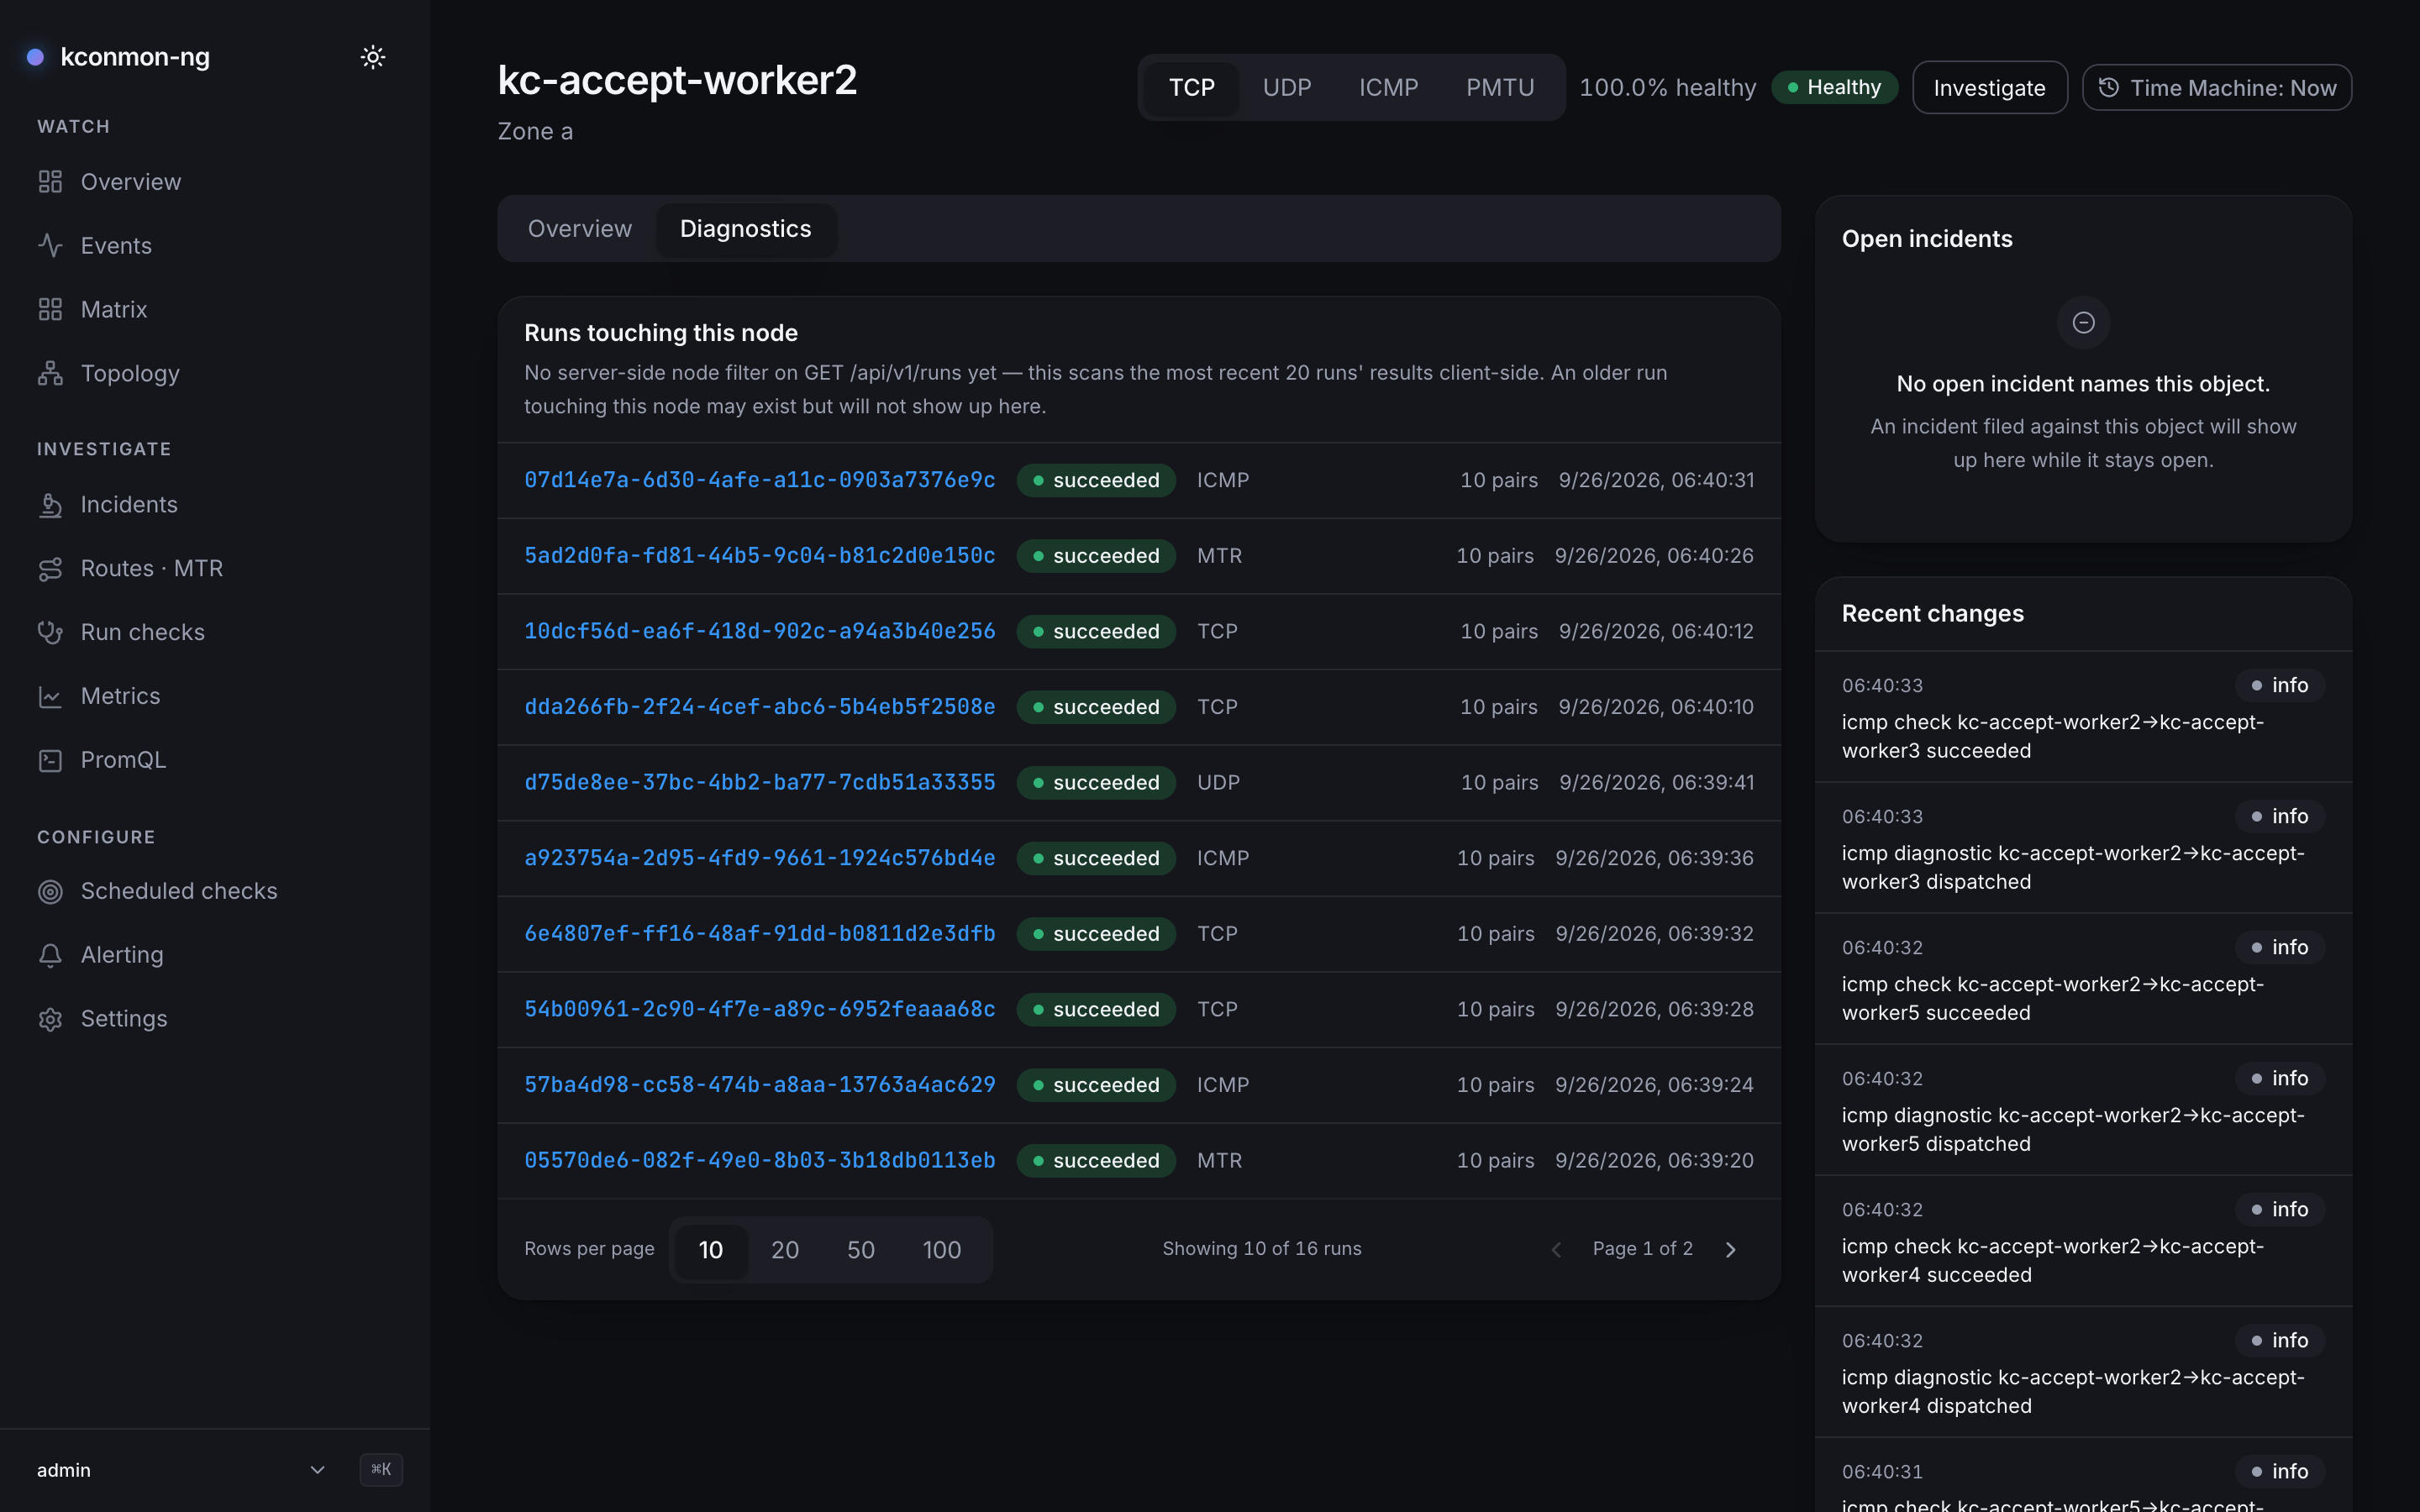
Task: Click the PromQL terminal icon
Action: click(50, 760)
